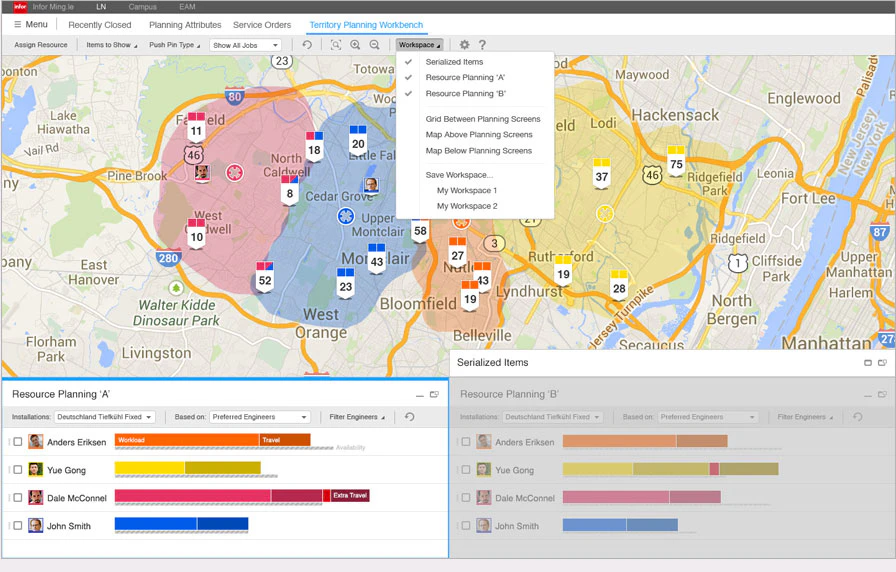Click John Smith's blue workload bar
896x572 pixels.
(x=181, y=523)
